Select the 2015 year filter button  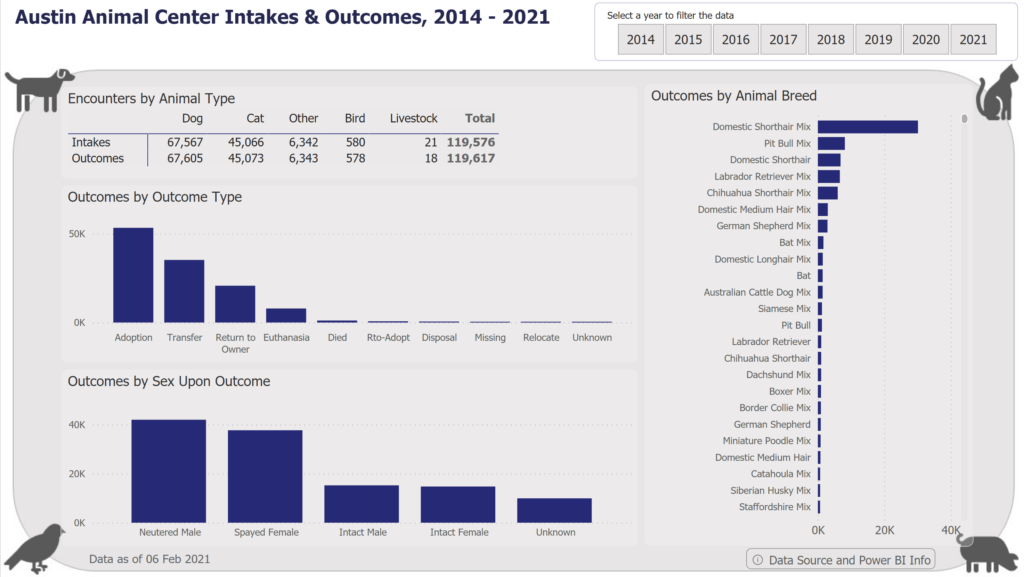tap(688, 39)
